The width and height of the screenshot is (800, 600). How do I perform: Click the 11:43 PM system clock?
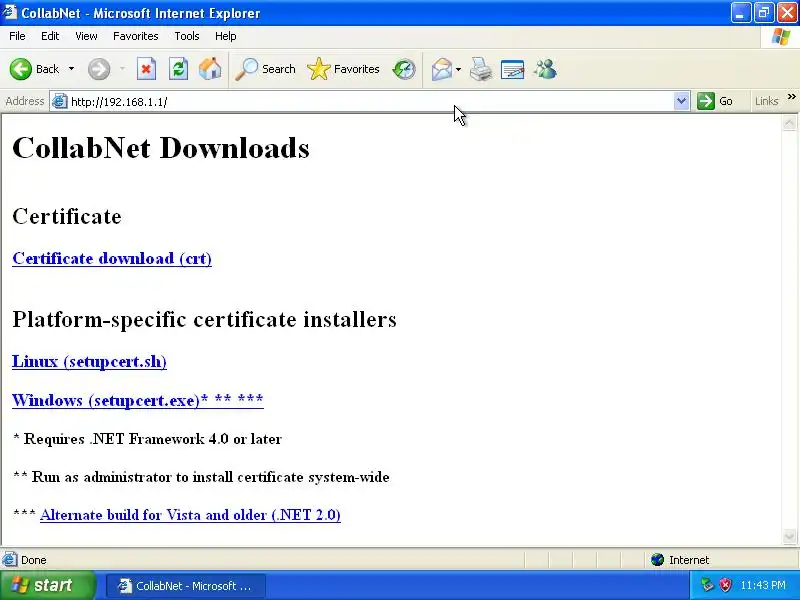pos(763,585)
